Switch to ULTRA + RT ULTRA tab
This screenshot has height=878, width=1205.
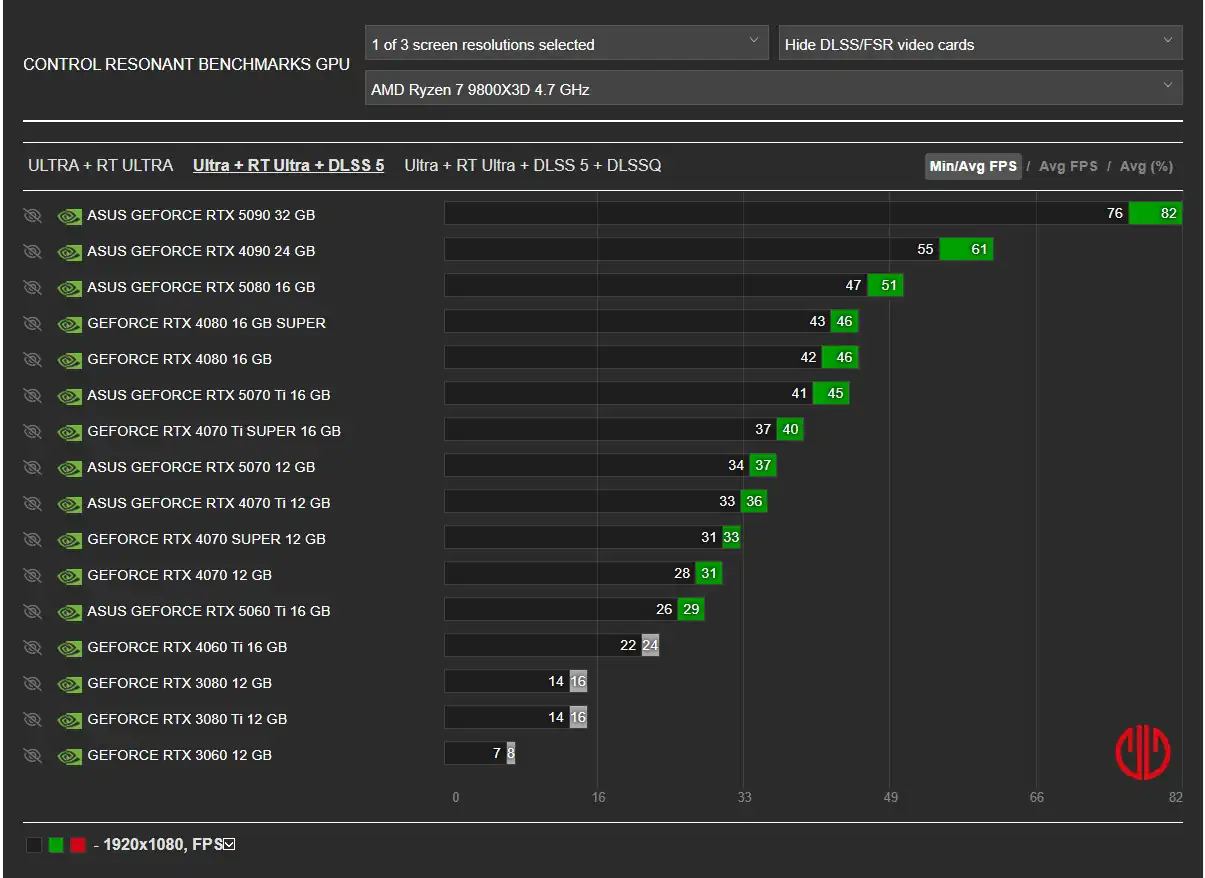point(100,165)
